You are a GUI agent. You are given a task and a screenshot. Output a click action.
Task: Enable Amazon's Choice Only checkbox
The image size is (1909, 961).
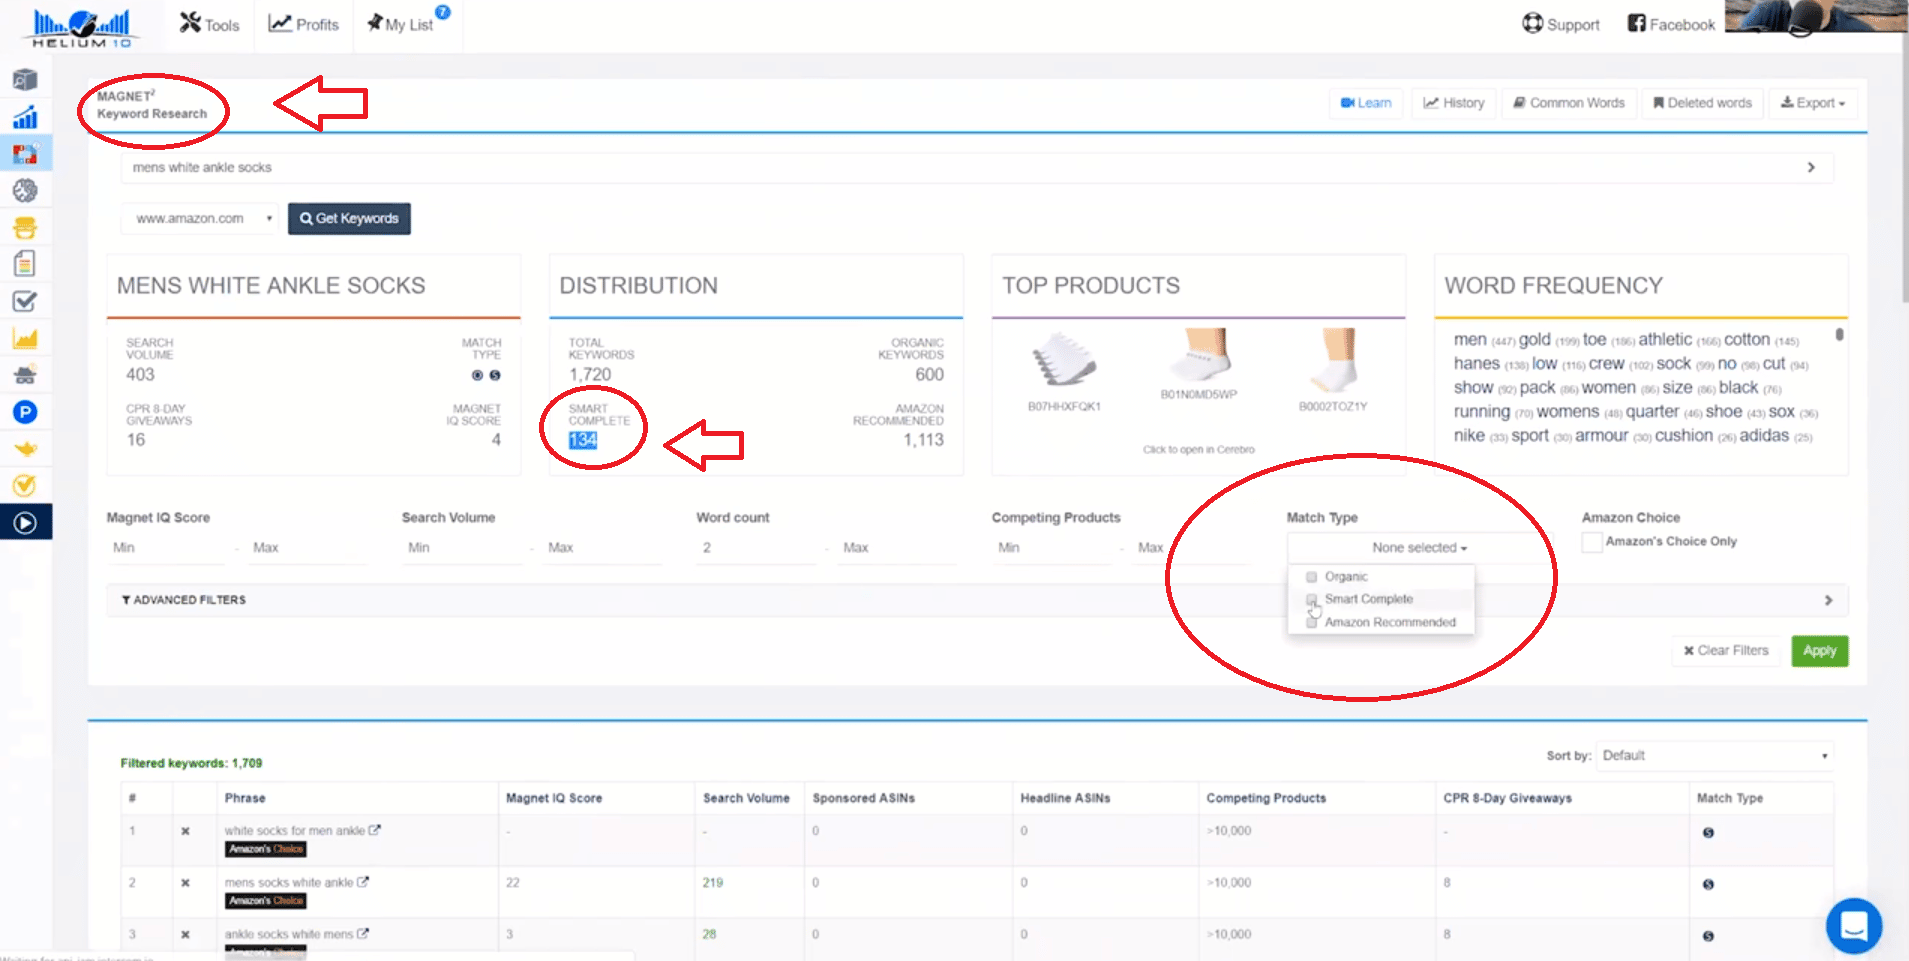(1592, 542)
